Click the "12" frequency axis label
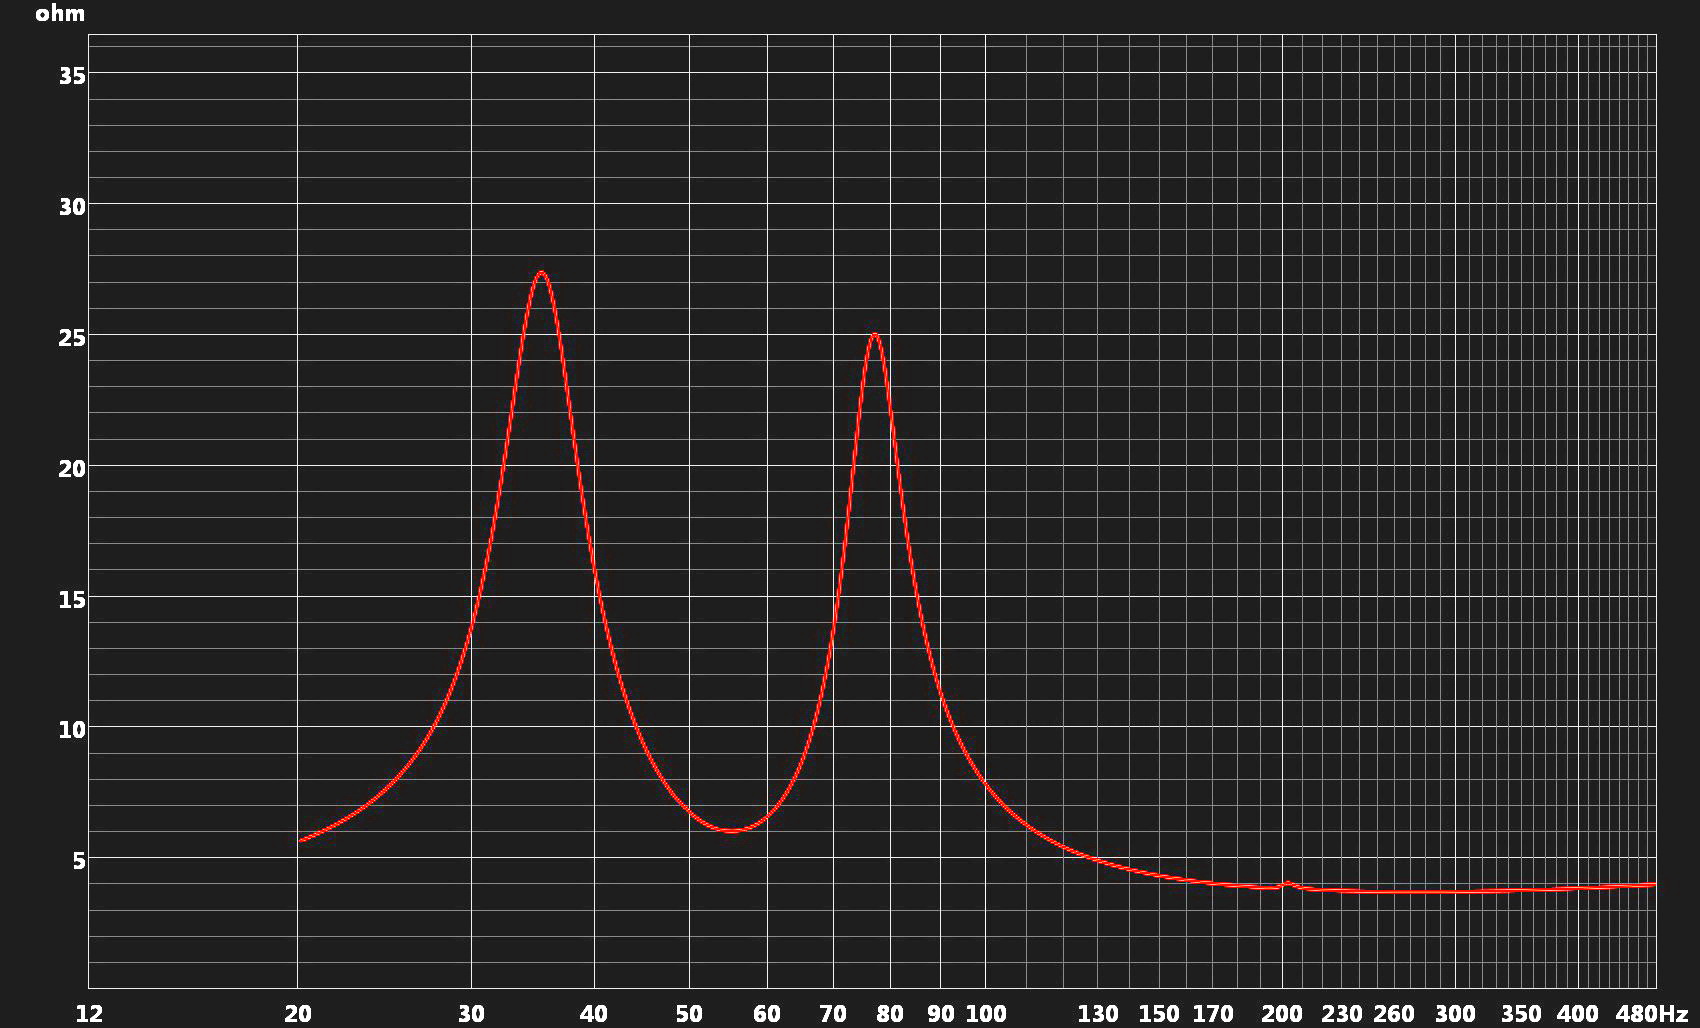 pos(89,1014)
